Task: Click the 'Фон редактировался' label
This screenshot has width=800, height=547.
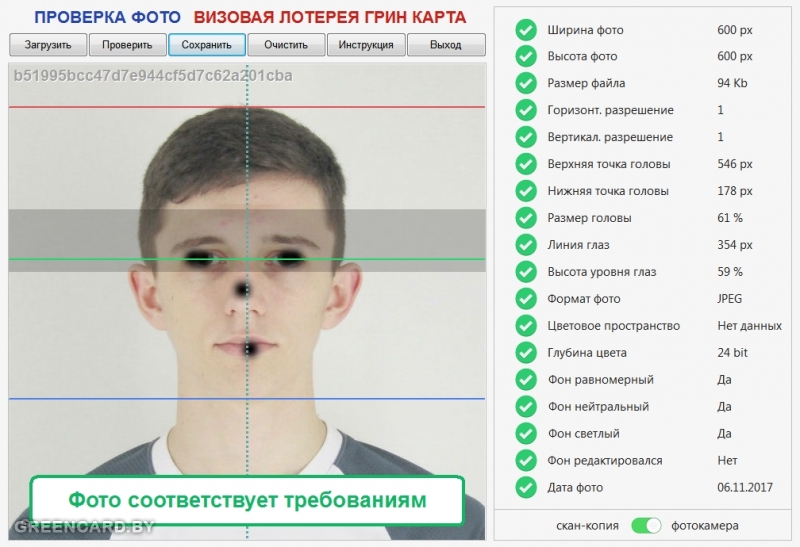Action: tap(605, 461)
